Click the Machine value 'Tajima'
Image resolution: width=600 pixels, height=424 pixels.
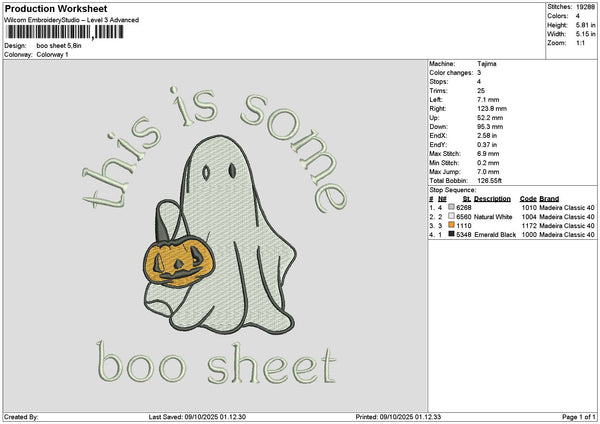[487, 64]
